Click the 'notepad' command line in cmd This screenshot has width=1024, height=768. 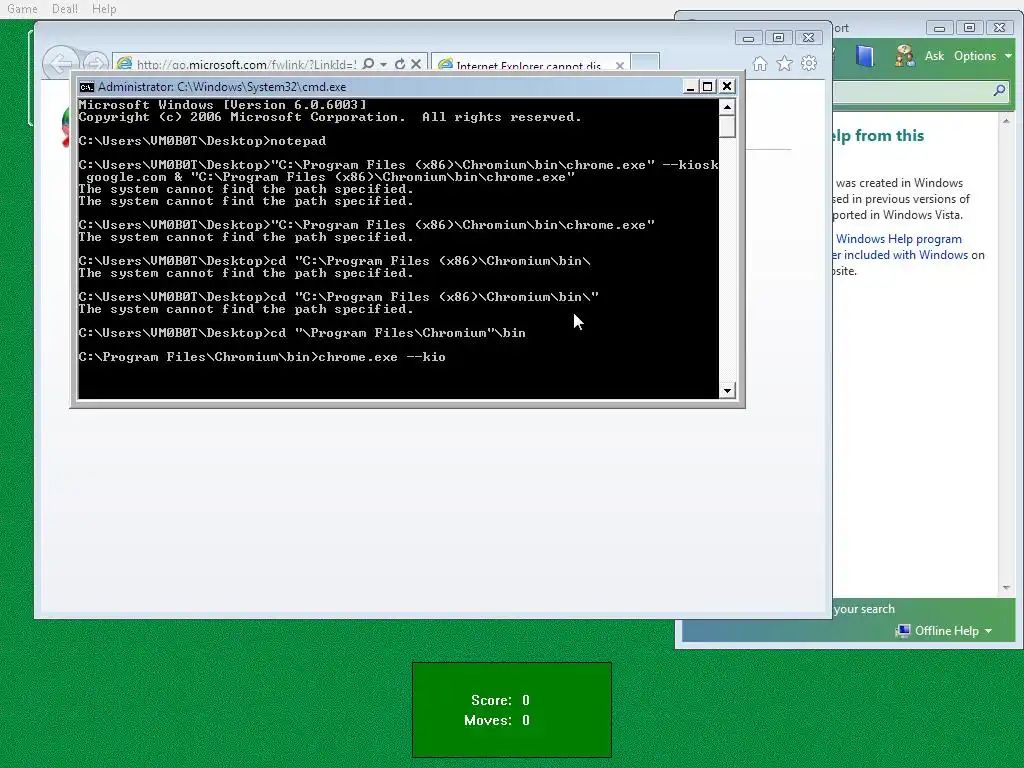(x=298, y=141)
